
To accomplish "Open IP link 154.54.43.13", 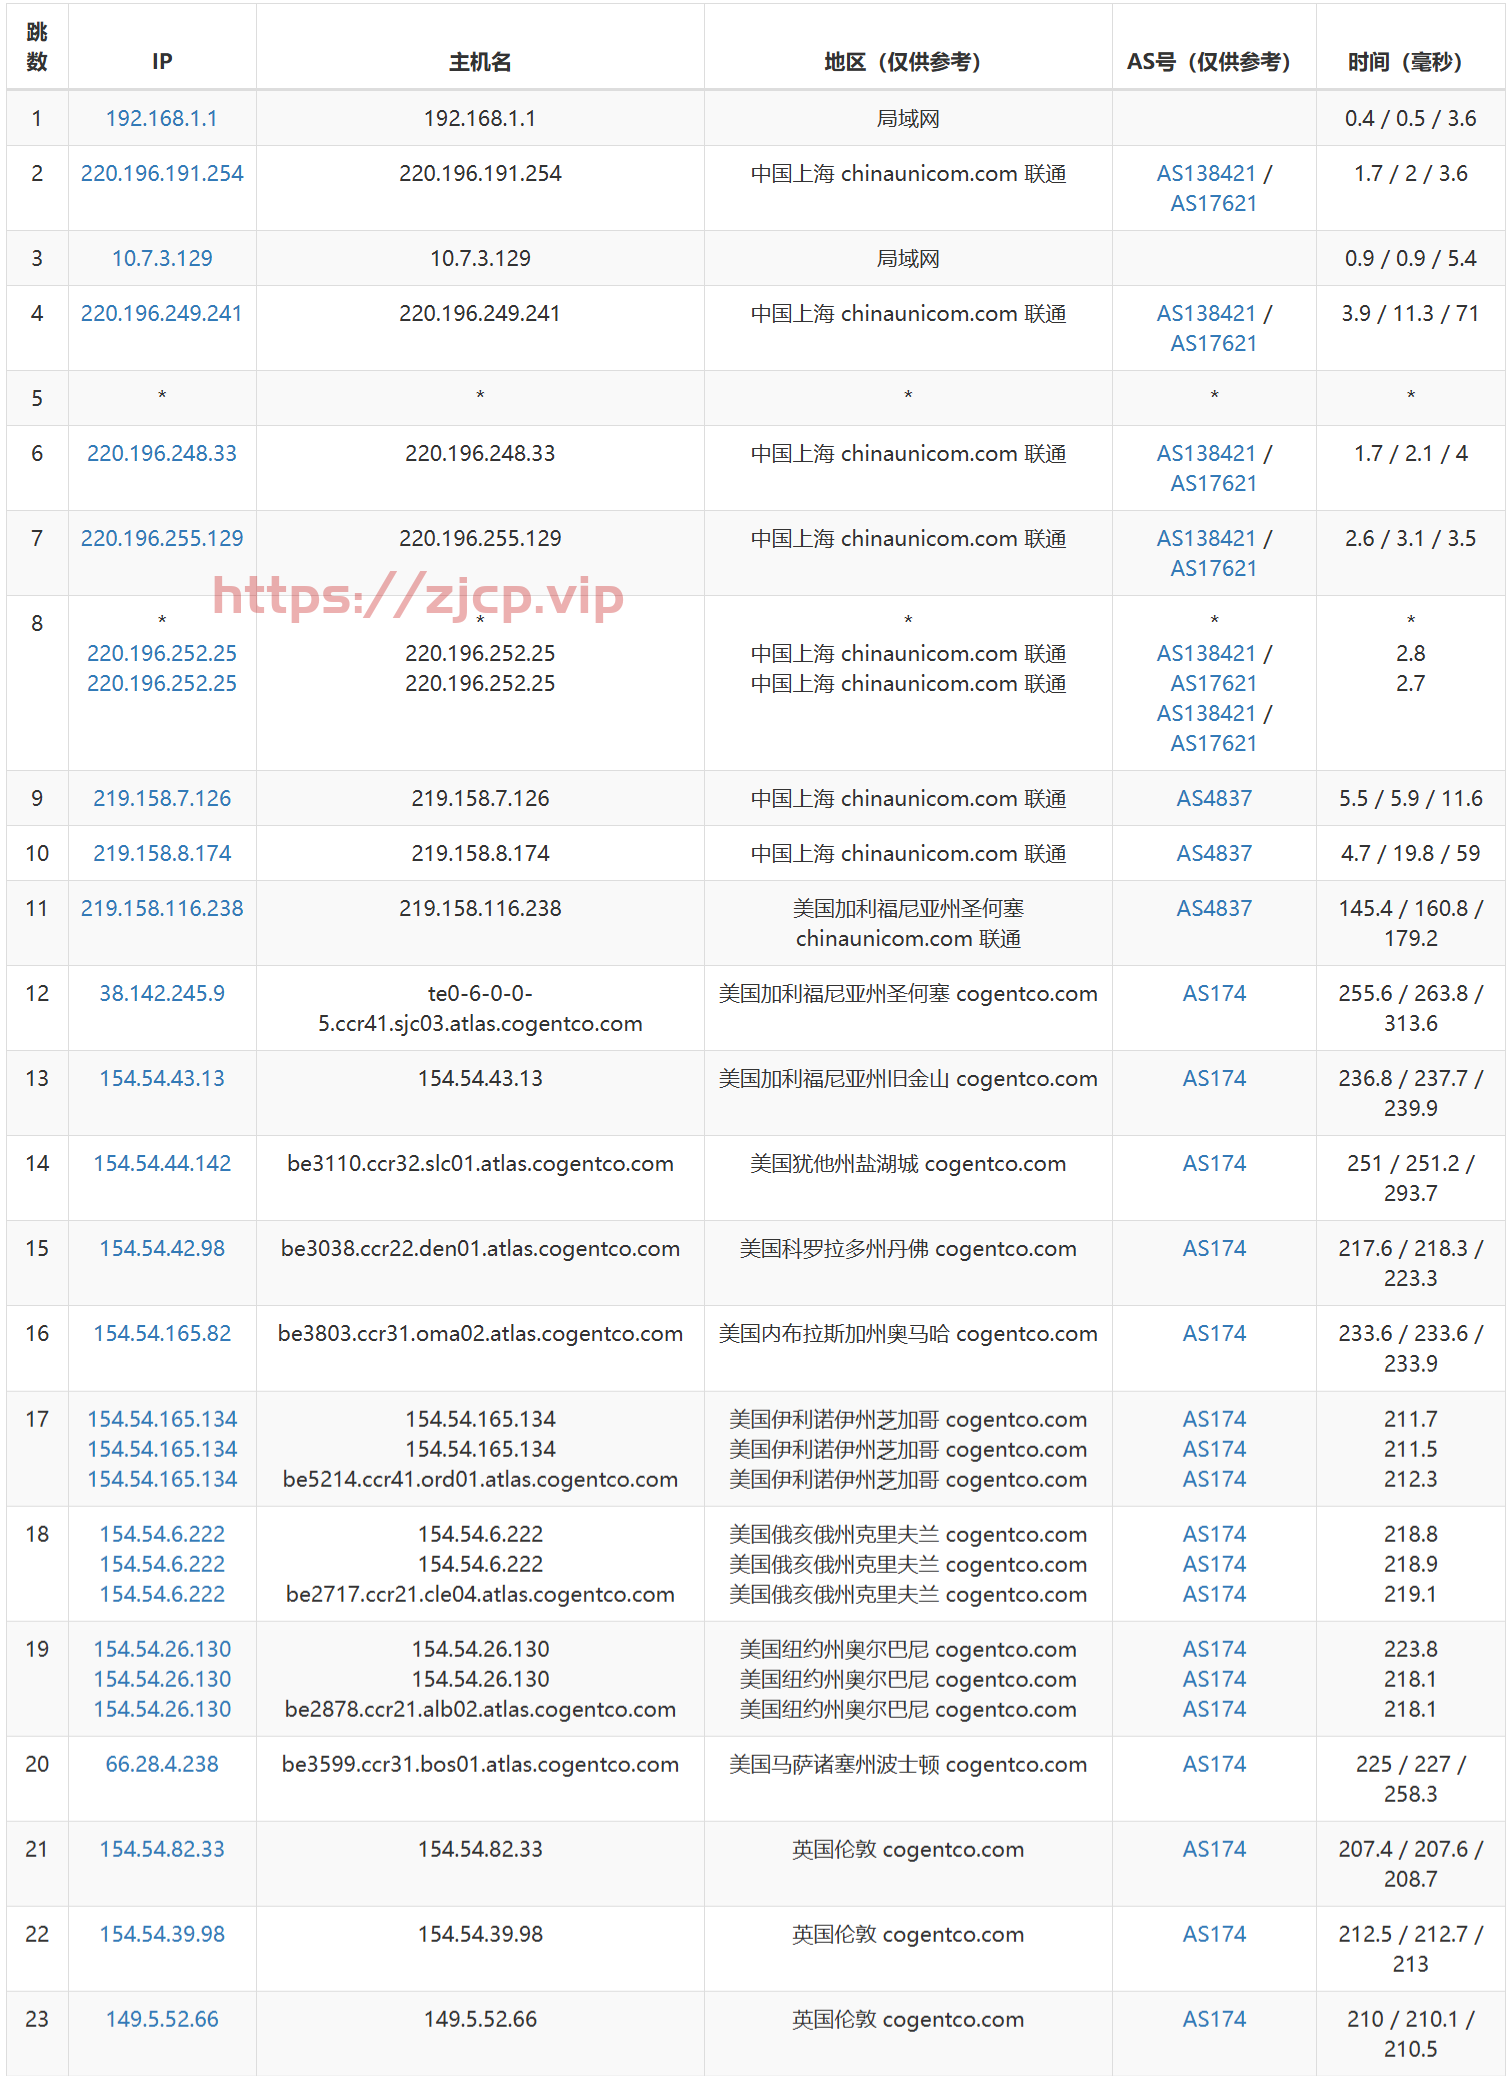I will [x=162, y=1078].
